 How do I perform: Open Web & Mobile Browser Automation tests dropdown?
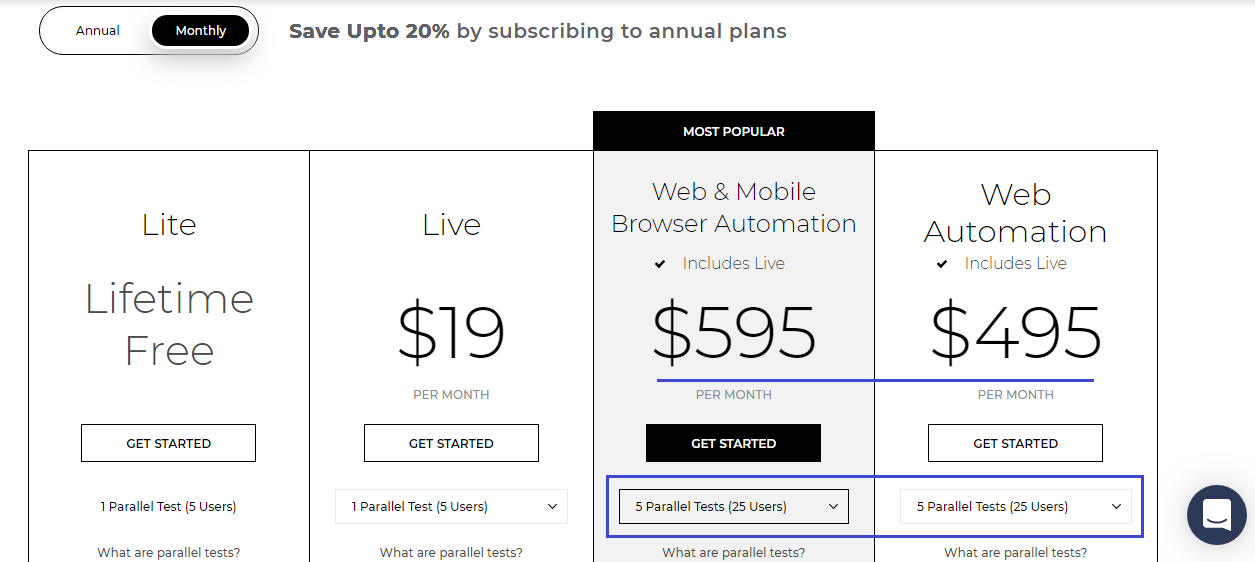coord(733,507)
